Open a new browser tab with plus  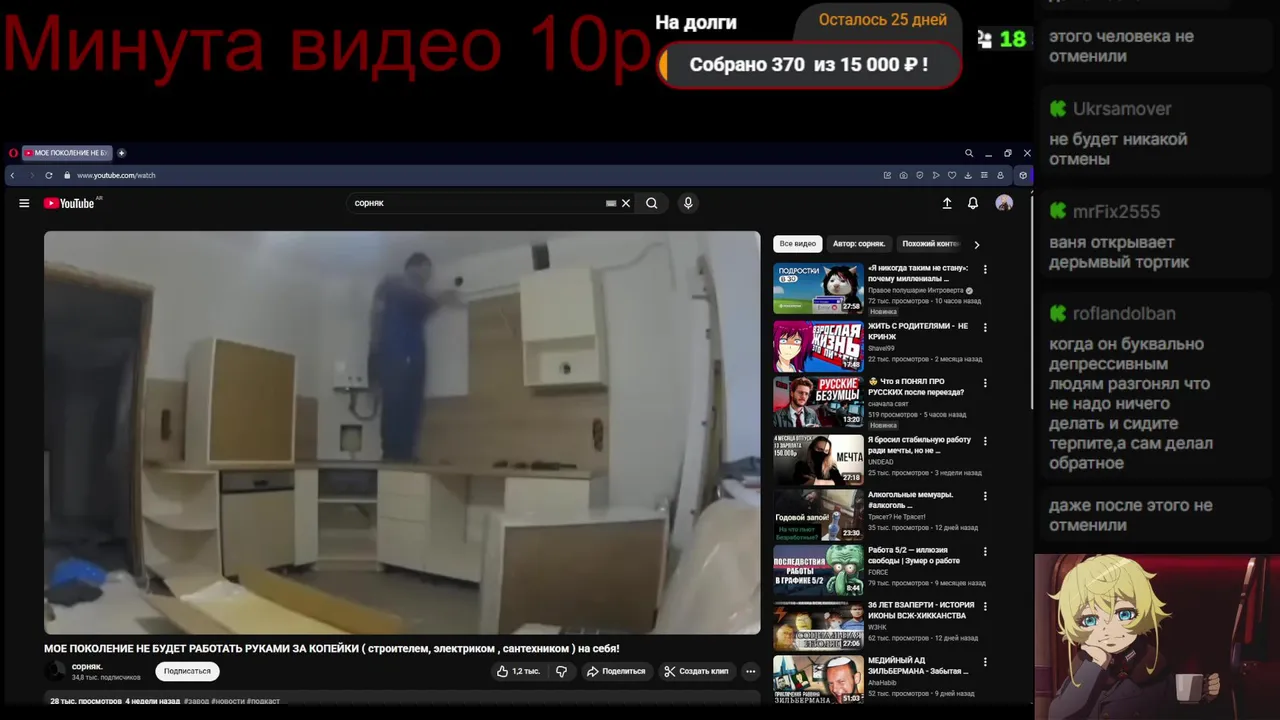coord(121,153)
